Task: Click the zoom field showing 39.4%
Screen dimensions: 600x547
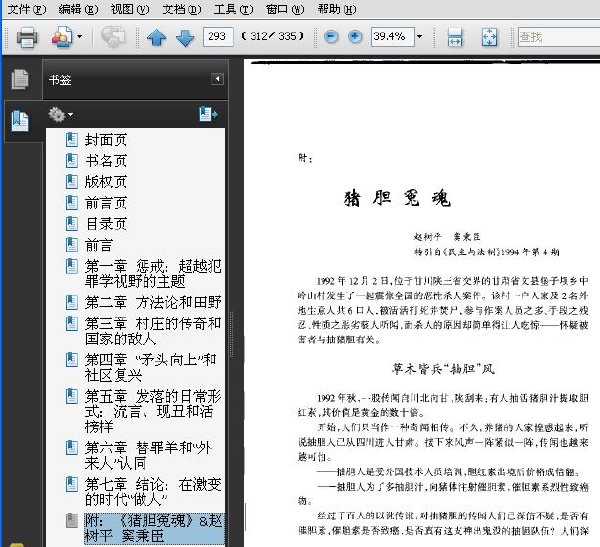Action: (393, 37)
